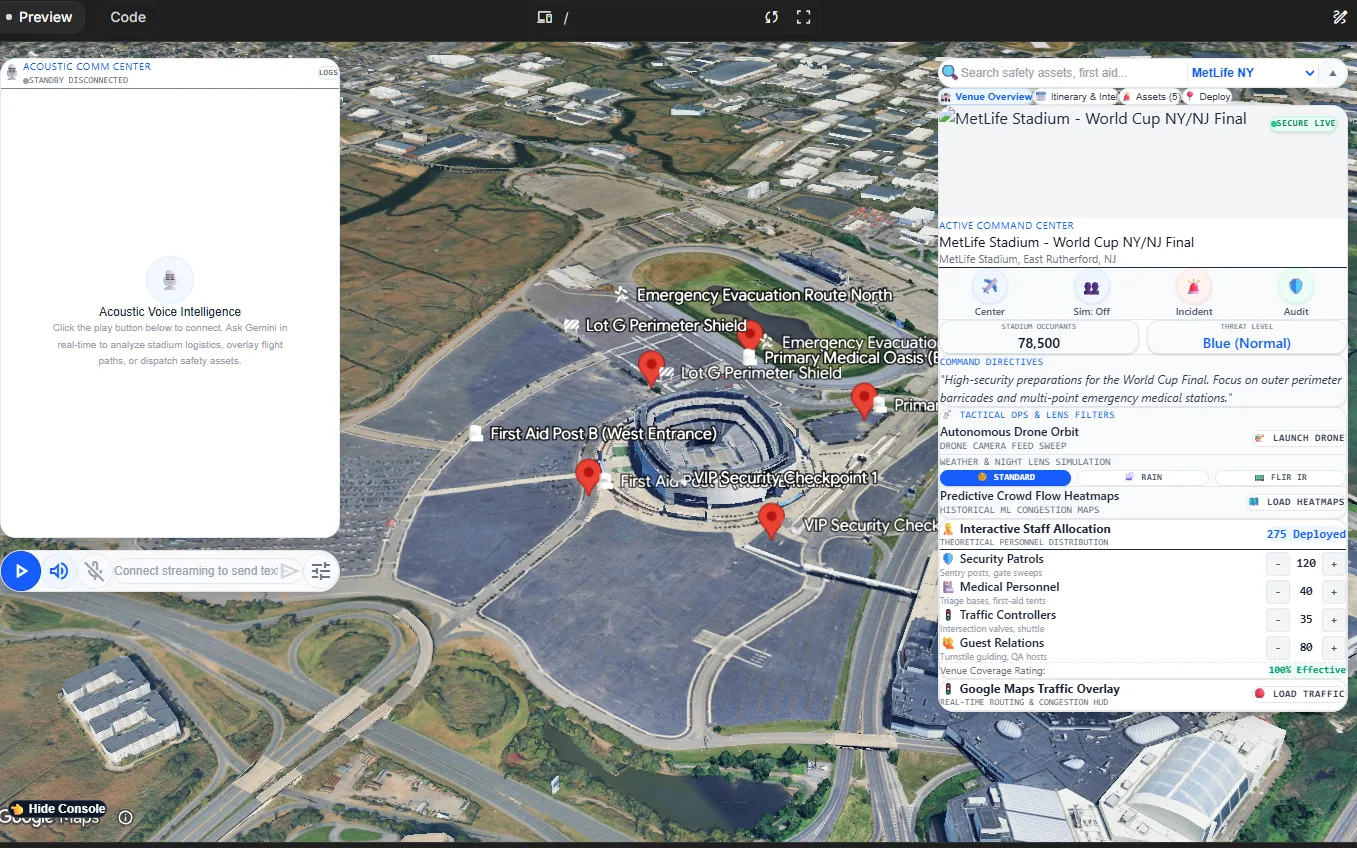Click the Emergency Evacuation Route North label
The height and width of the screenshot is (848, 1357).
point(764,295)
